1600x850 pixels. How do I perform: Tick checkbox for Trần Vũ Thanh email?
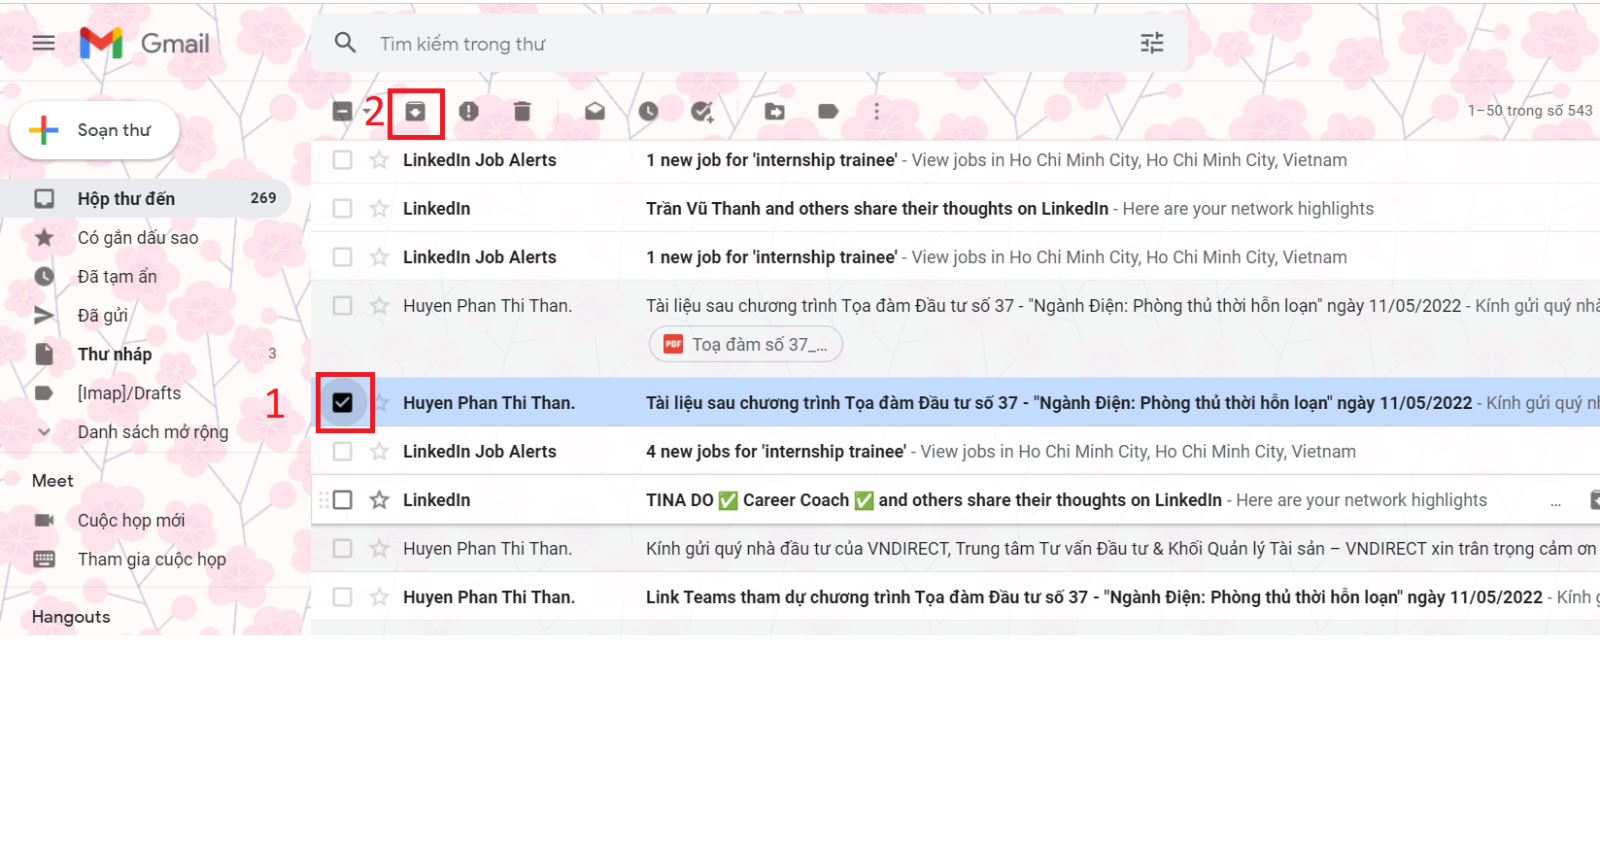[x=342, y=208]
